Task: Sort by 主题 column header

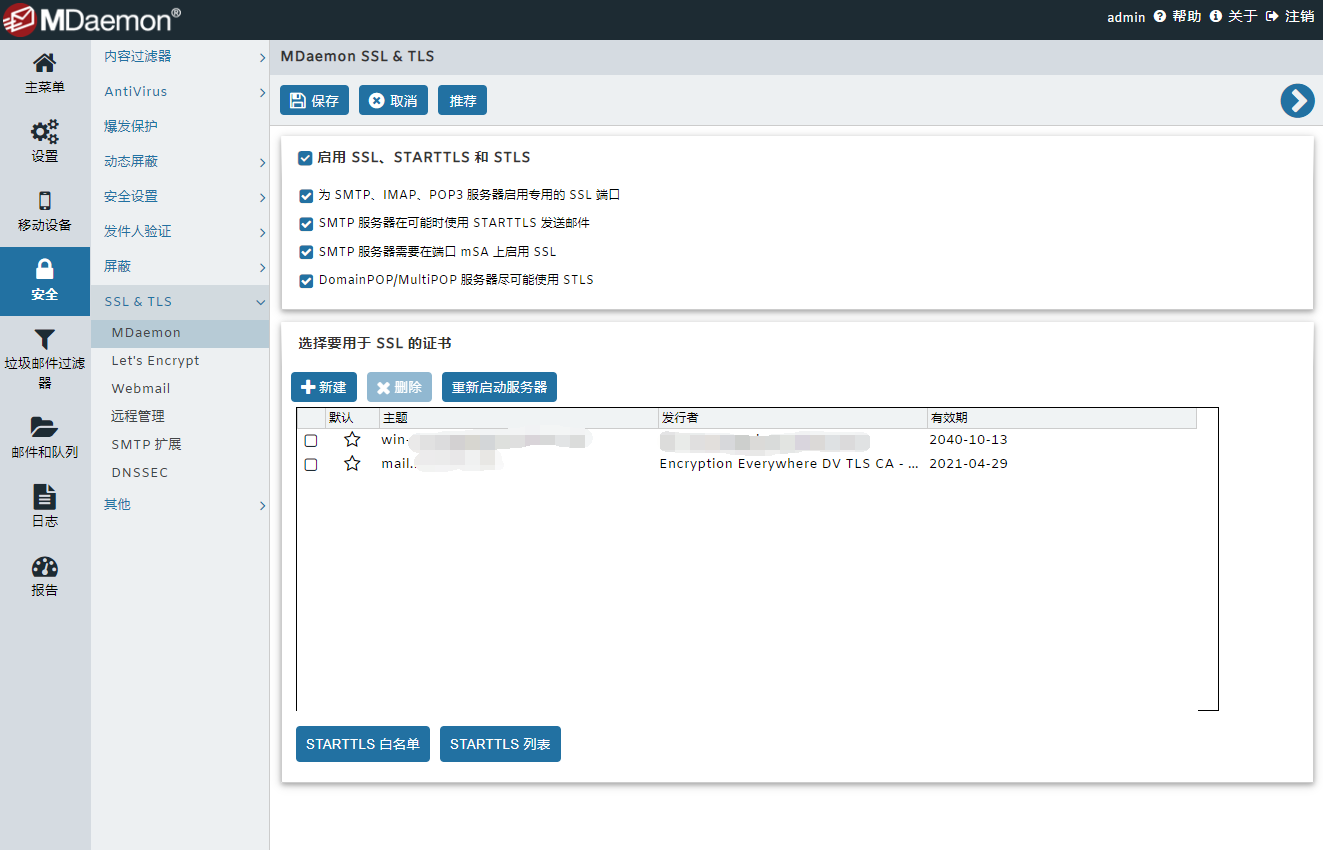Action: [519, 418]
